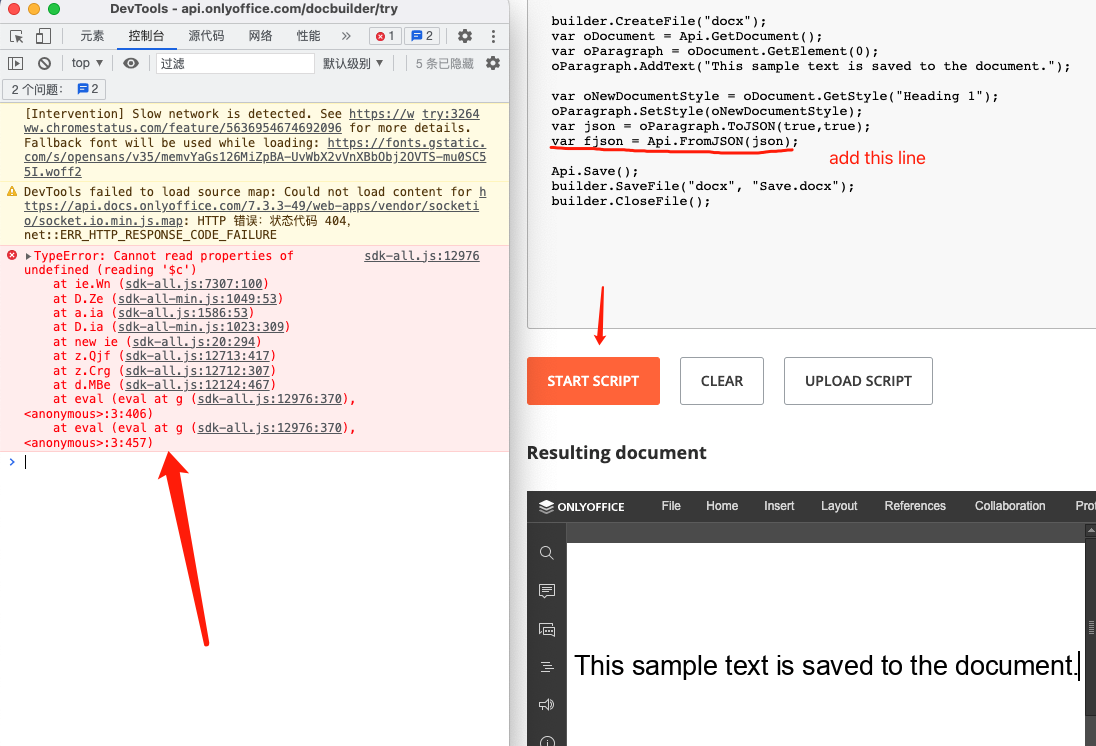Screen dimensions: 1096x746
Task: Toggle the live expression eye icon
Action: [x=131, y=64]
